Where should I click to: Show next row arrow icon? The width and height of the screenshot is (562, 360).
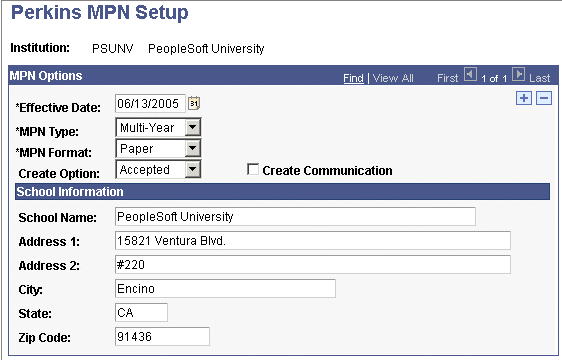coord(518,75)
